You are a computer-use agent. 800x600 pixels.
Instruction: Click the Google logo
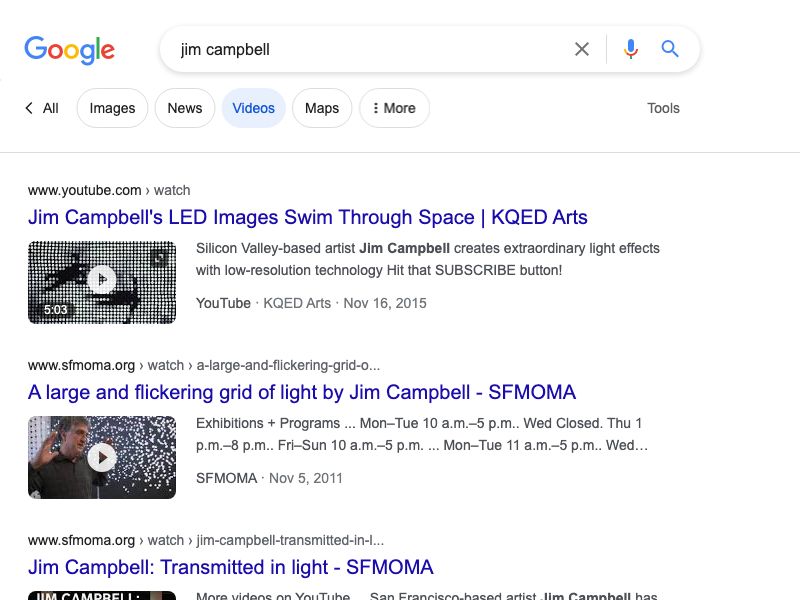click(69, 49)
